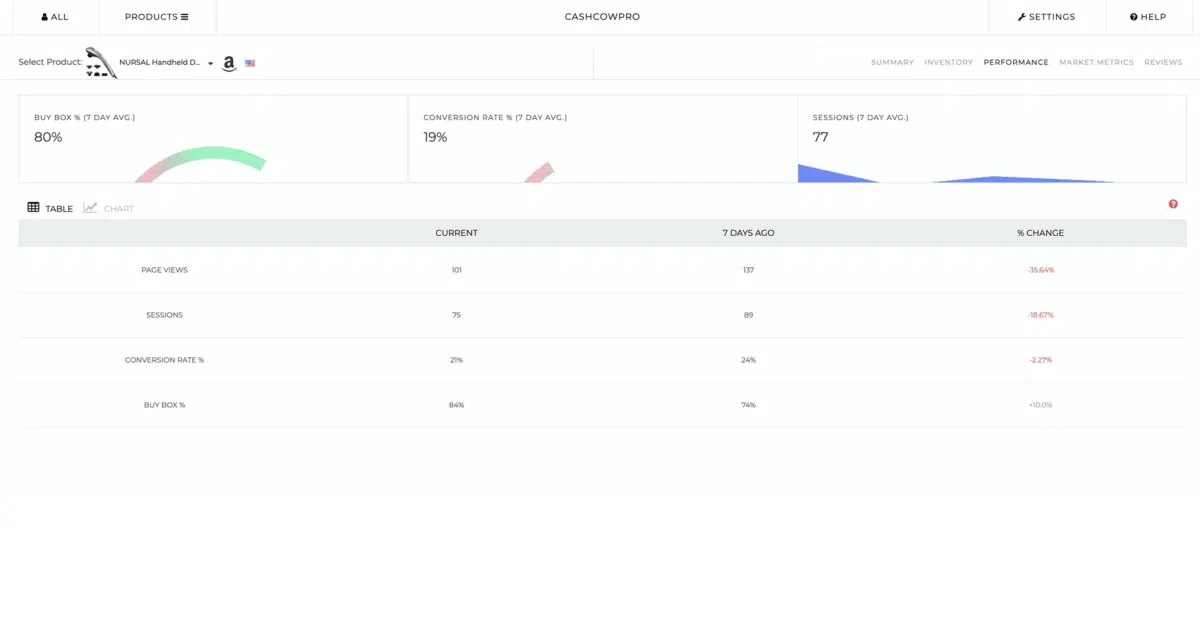Click the Amazon marketplace logo icon
The width and height of the screenshot is (1200, 638).
tap(229, 64)
